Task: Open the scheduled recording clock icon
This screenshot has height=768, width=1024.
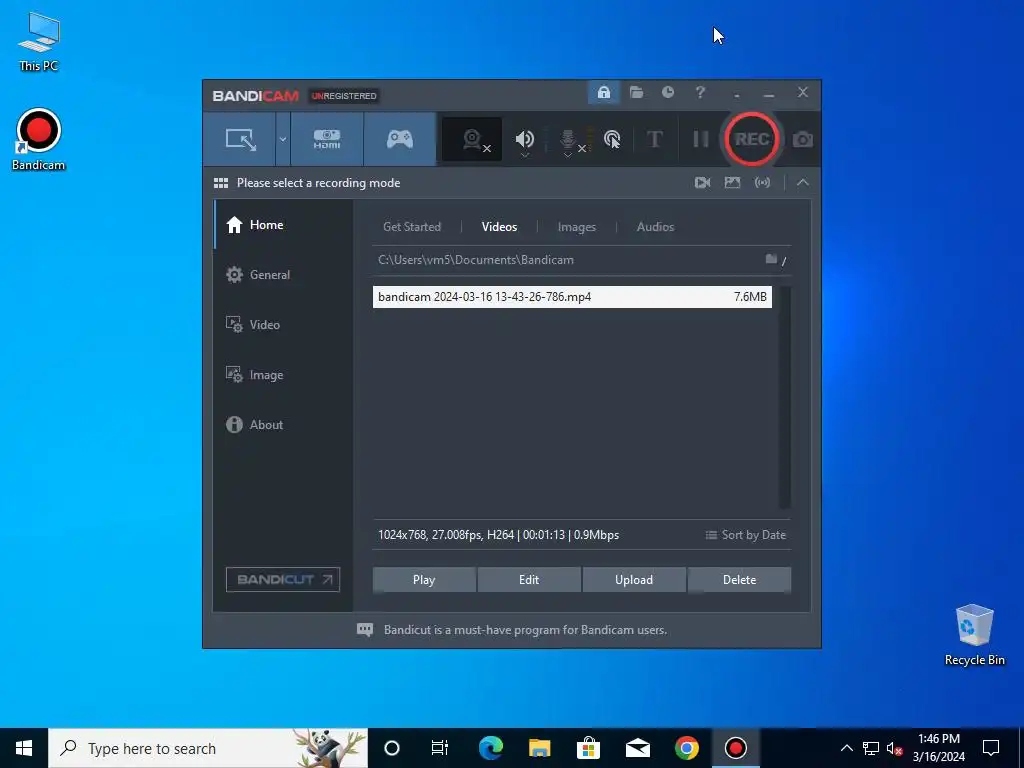Action: pyautogui.click(x=667, y=92)
